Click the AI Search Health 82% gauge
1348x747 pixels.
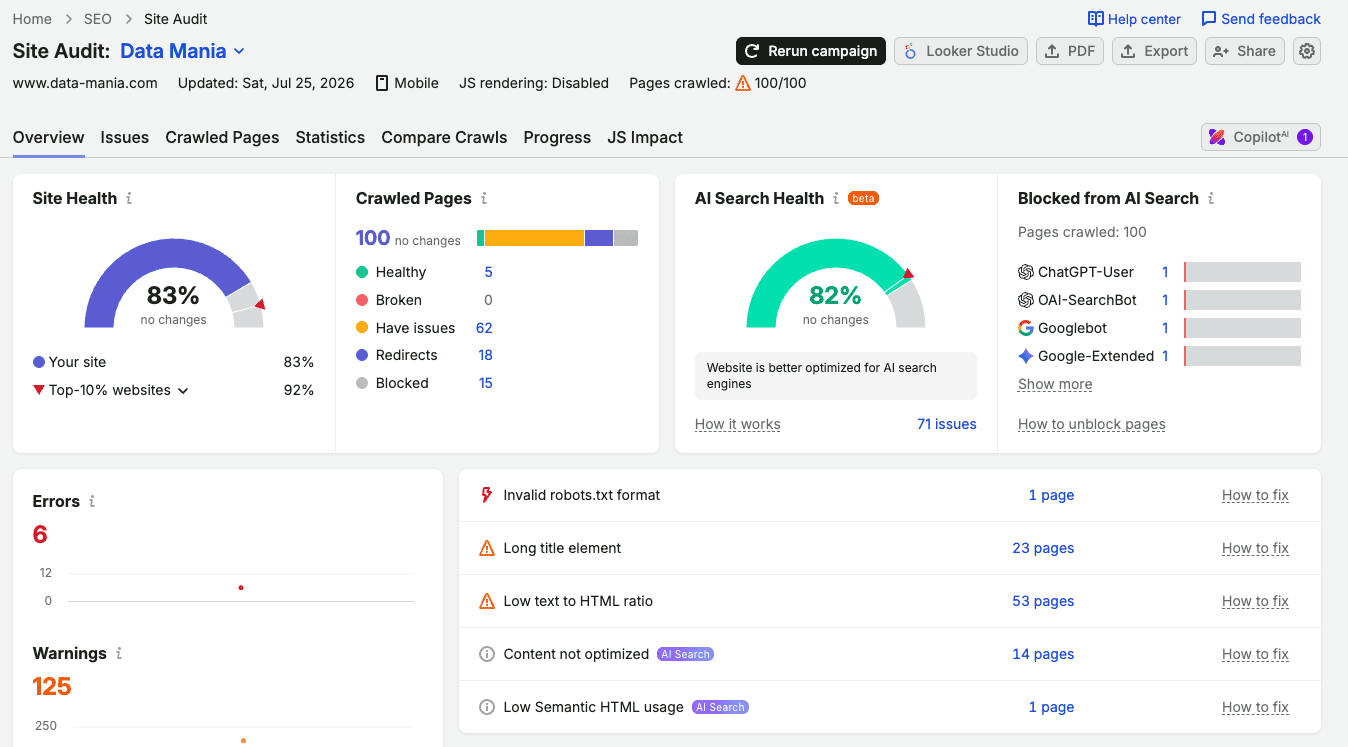coord(836,283)
